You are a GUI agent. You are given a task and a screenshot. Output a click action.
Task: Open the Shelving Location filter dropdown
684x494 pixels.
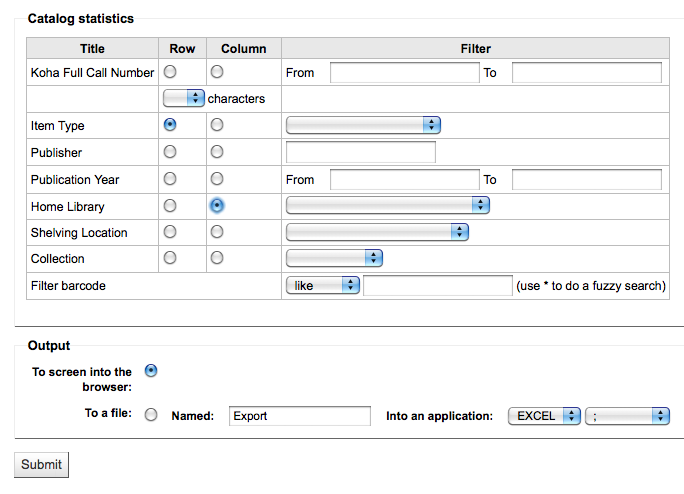(x=377, y=232)
